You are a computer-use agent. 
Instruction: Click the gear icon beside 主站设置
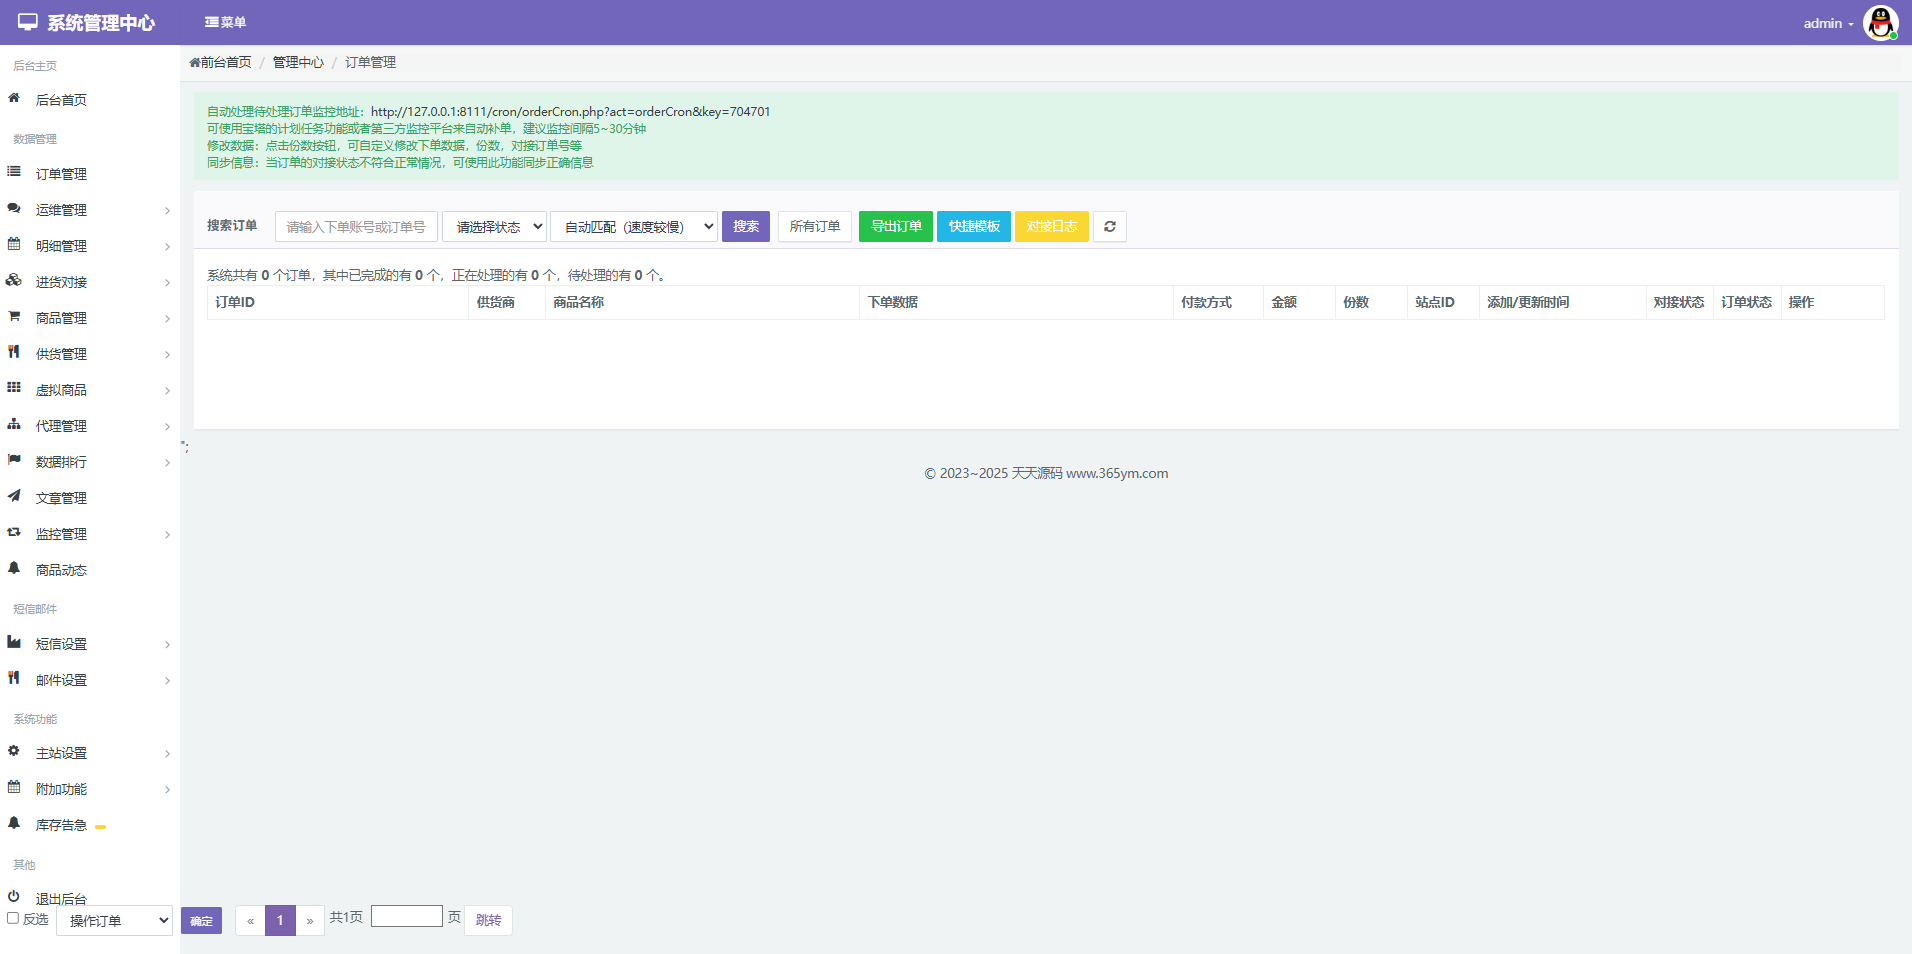coord(14,751)
